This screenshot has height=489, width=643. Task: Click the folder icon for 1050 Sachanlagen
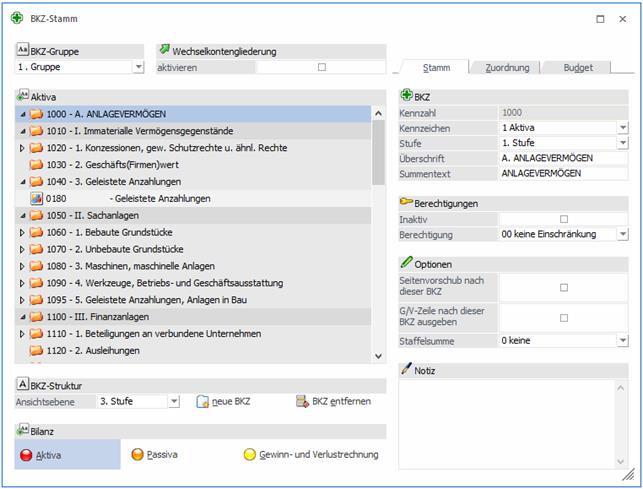(x=36, y=215)
